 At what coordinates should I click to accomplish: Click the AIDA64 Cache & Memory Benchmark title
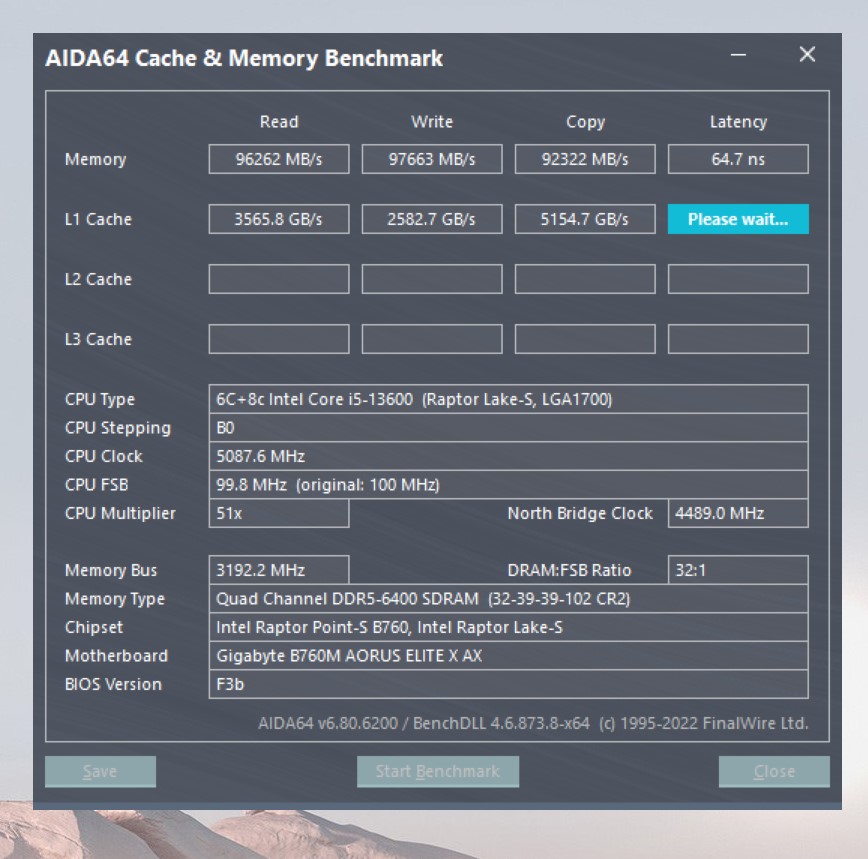click(x=244, y=58)
